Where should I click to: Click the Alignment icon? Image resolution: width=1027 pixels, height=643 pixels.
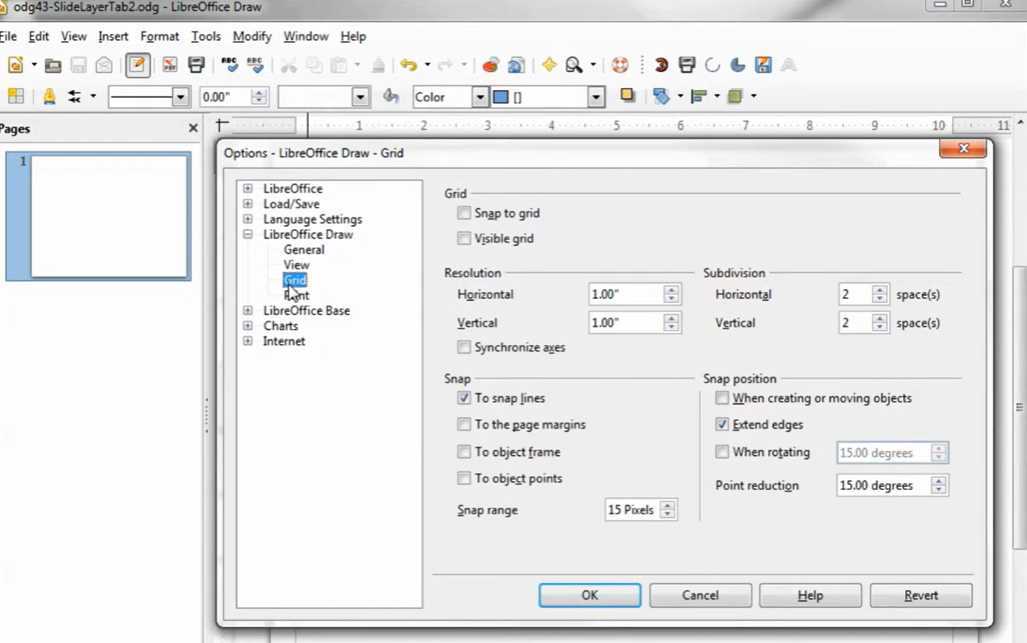click(x=698, y=96)
